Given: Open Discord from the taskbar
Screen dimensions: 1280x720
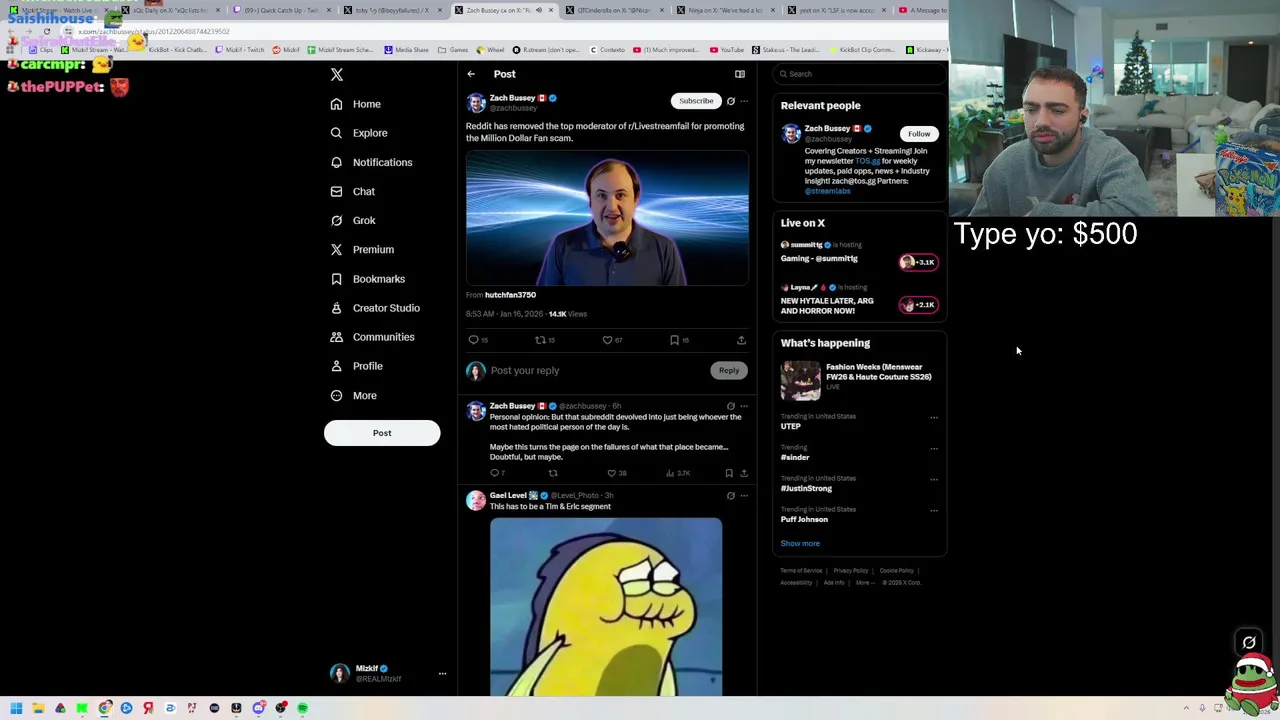Looking at the screenshot, I should [x=258, y=708].
